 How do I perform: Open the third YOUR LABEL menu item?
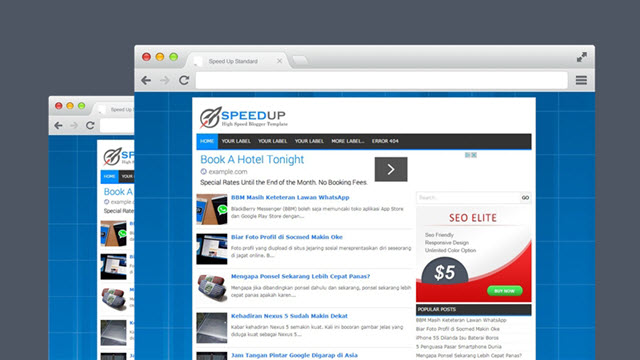309,141
